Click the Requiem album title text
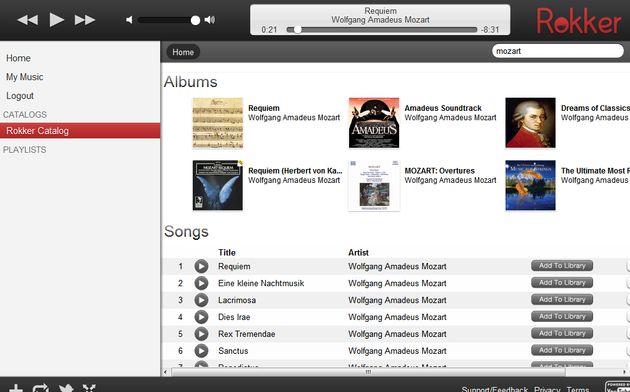This screenshot has width=630, height=392. (x=264, y=108)
